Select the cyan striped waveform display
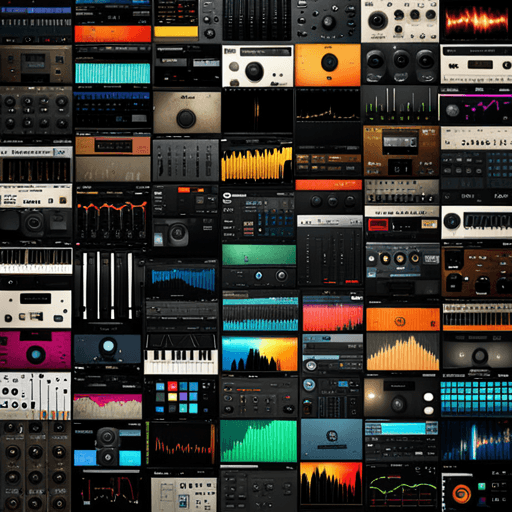This screenshot has width=512, height=512. coord(112,73)
